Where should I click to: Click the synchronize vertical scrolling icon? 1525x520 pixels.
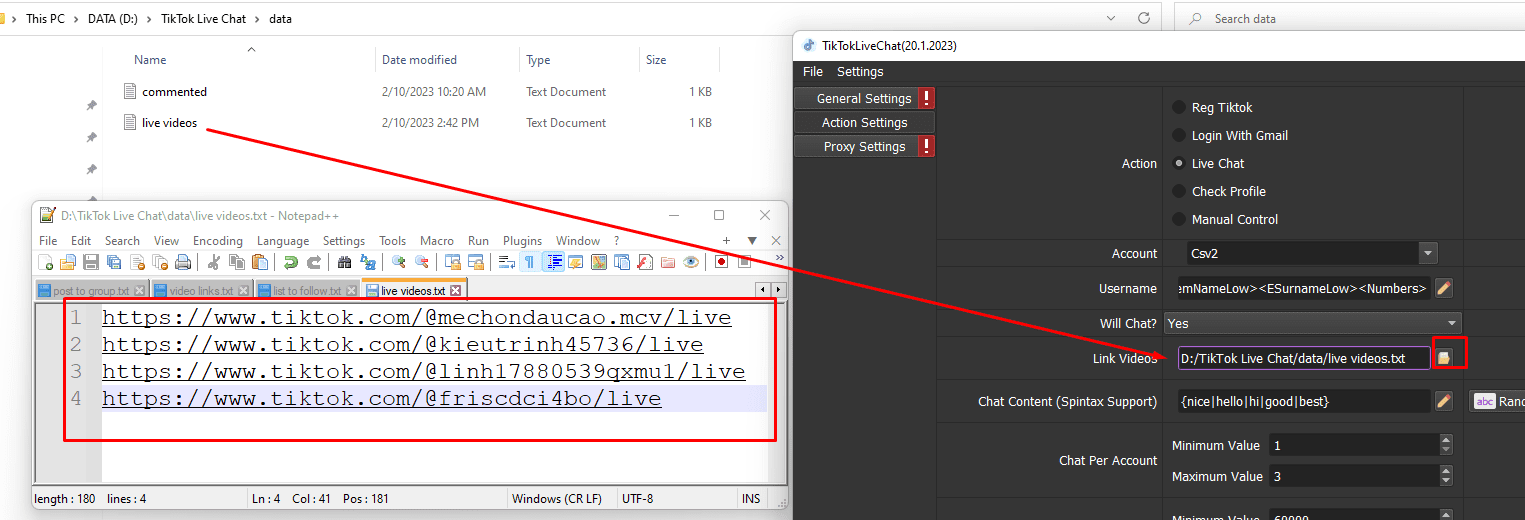click(452, 262)
